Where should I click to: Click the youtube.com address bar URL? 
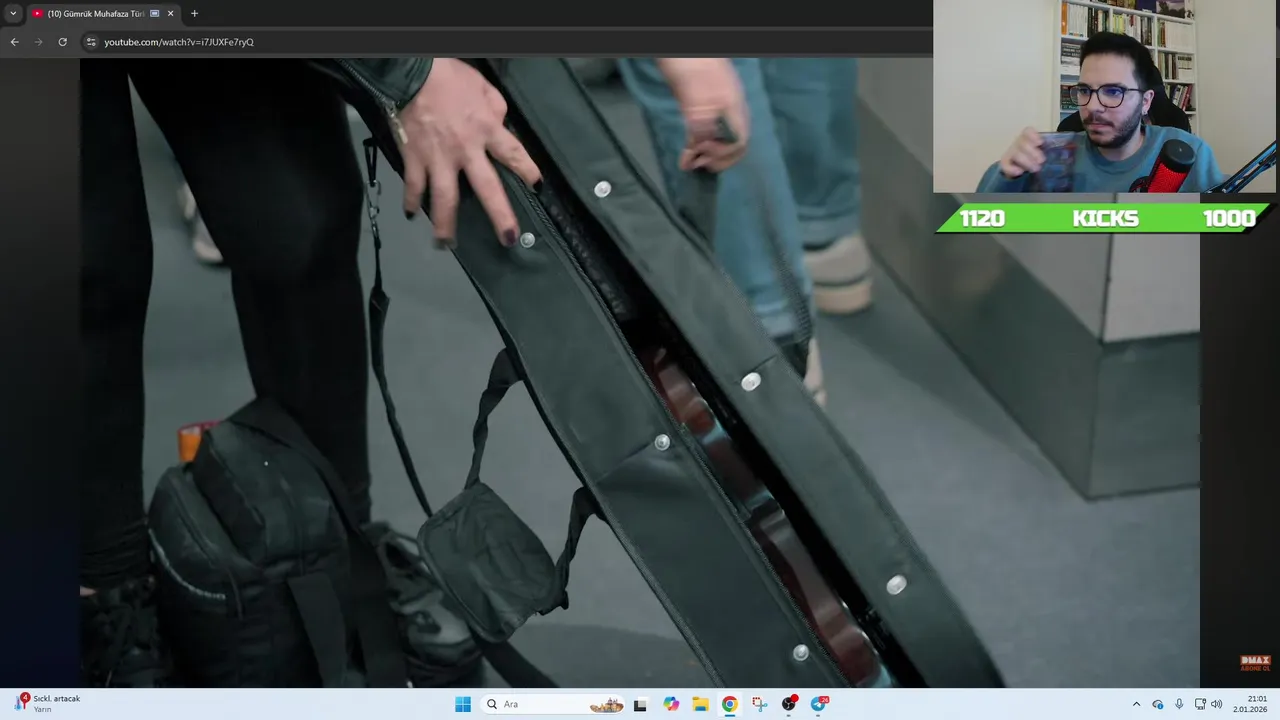[x=179, y=42]
